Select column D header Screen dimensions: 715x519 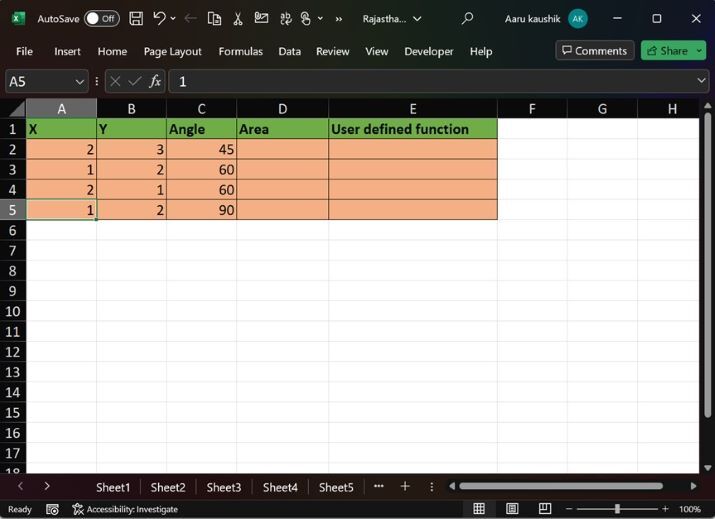tap(282, 109)
